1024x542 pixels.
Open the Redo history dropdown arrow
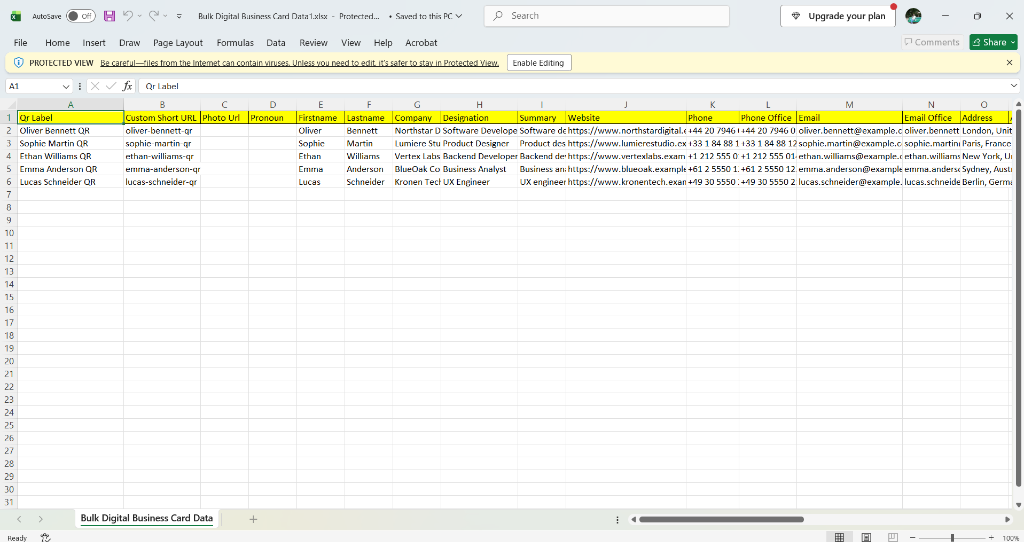point(166,16)
